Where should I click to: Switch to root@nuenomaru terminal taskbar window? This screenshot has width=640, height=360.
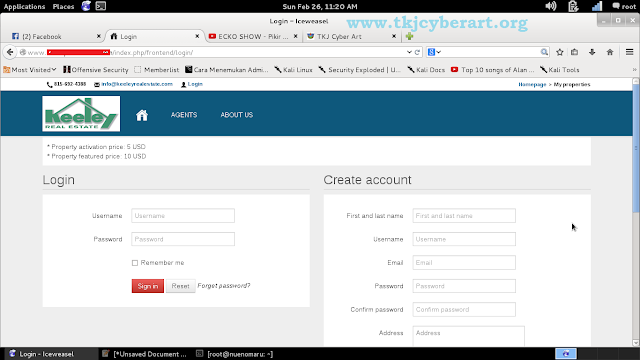pos(234,354)
